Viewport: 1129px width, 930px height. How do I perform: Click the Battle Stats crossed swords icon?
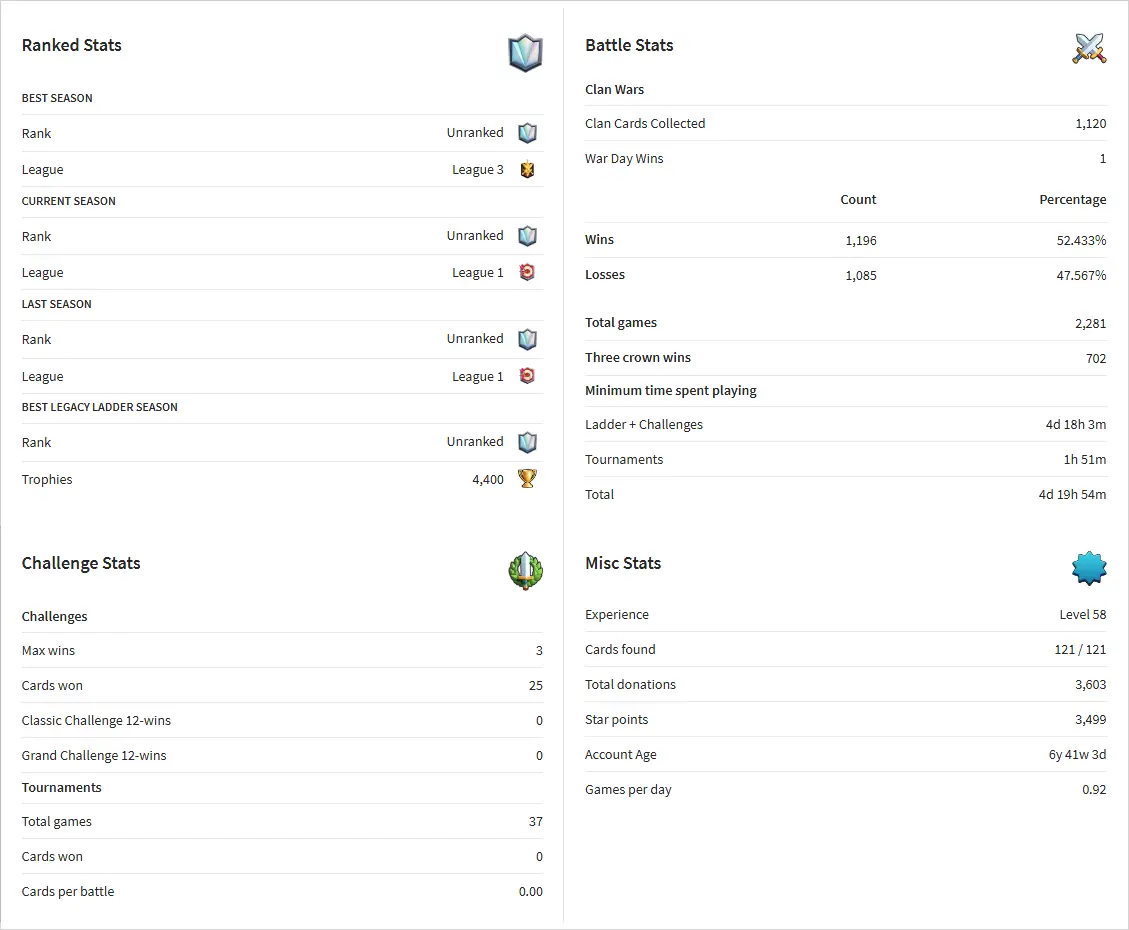pos(1089,48)
